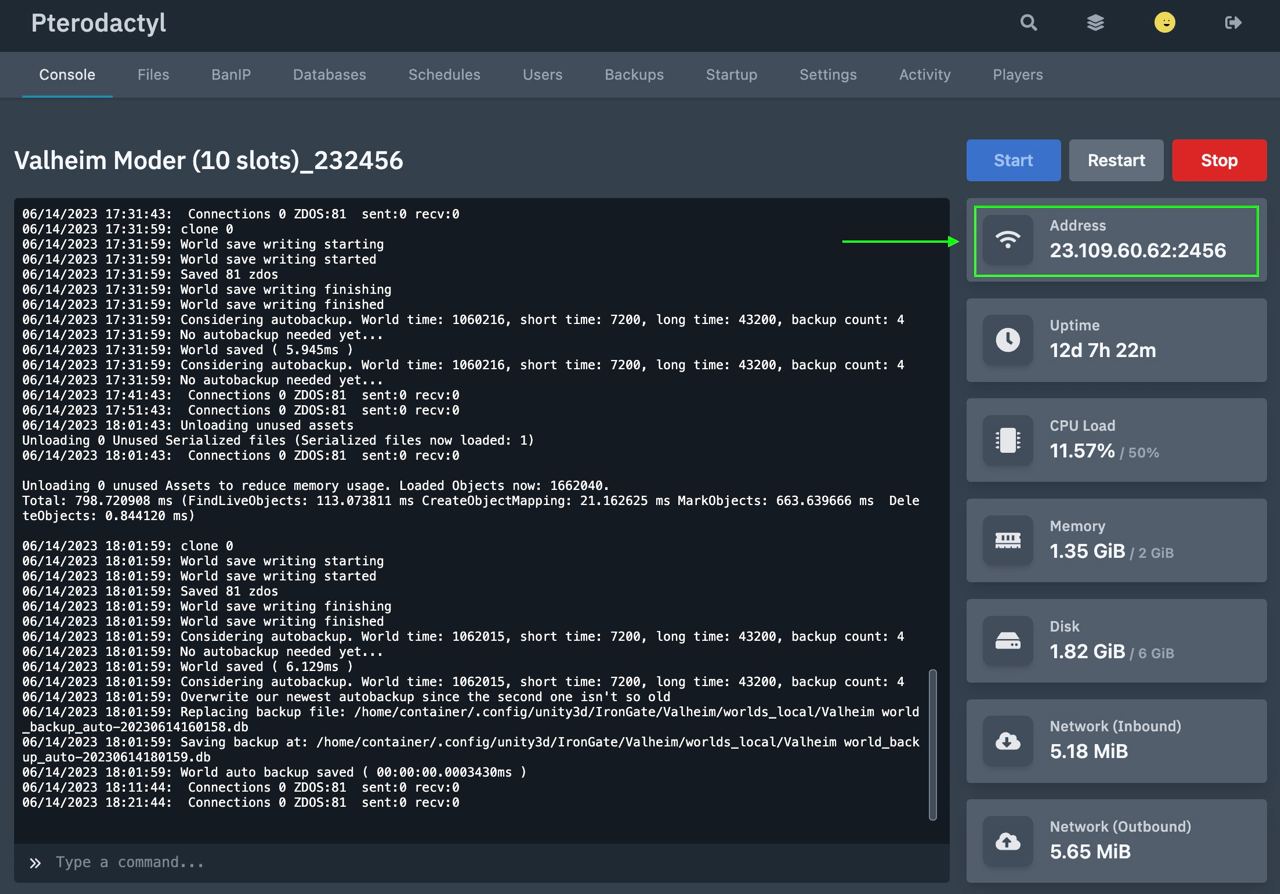Open the Players tab
The image size is (1280, 894).
[1017, 75]
